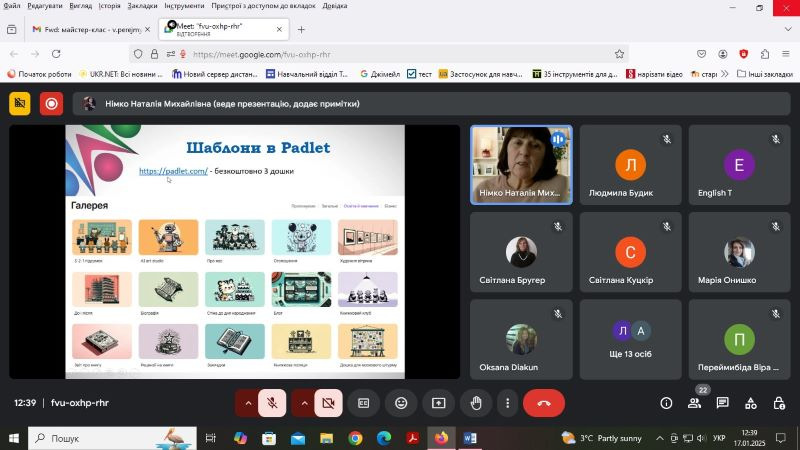The height and width of the screenshot is (450, 800).
Task: Open the activities panel
Action: coord(751,403)
